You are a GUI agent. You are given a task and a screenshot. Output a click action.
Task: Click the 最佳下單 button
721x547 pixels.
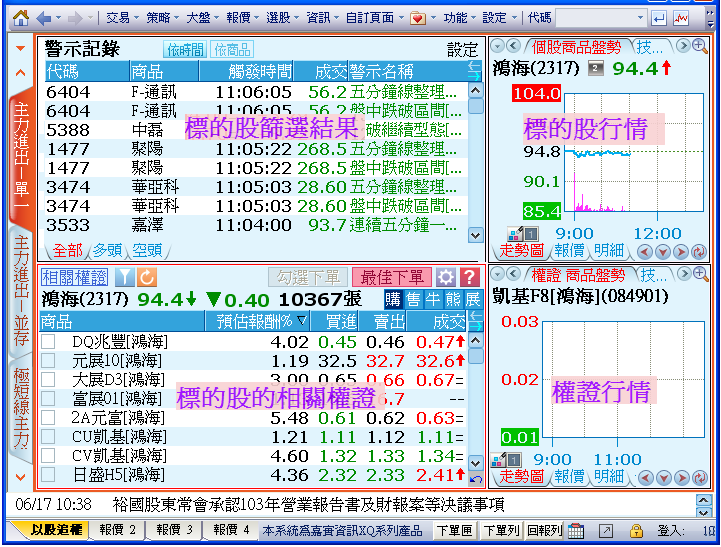(x=391, y=277)
